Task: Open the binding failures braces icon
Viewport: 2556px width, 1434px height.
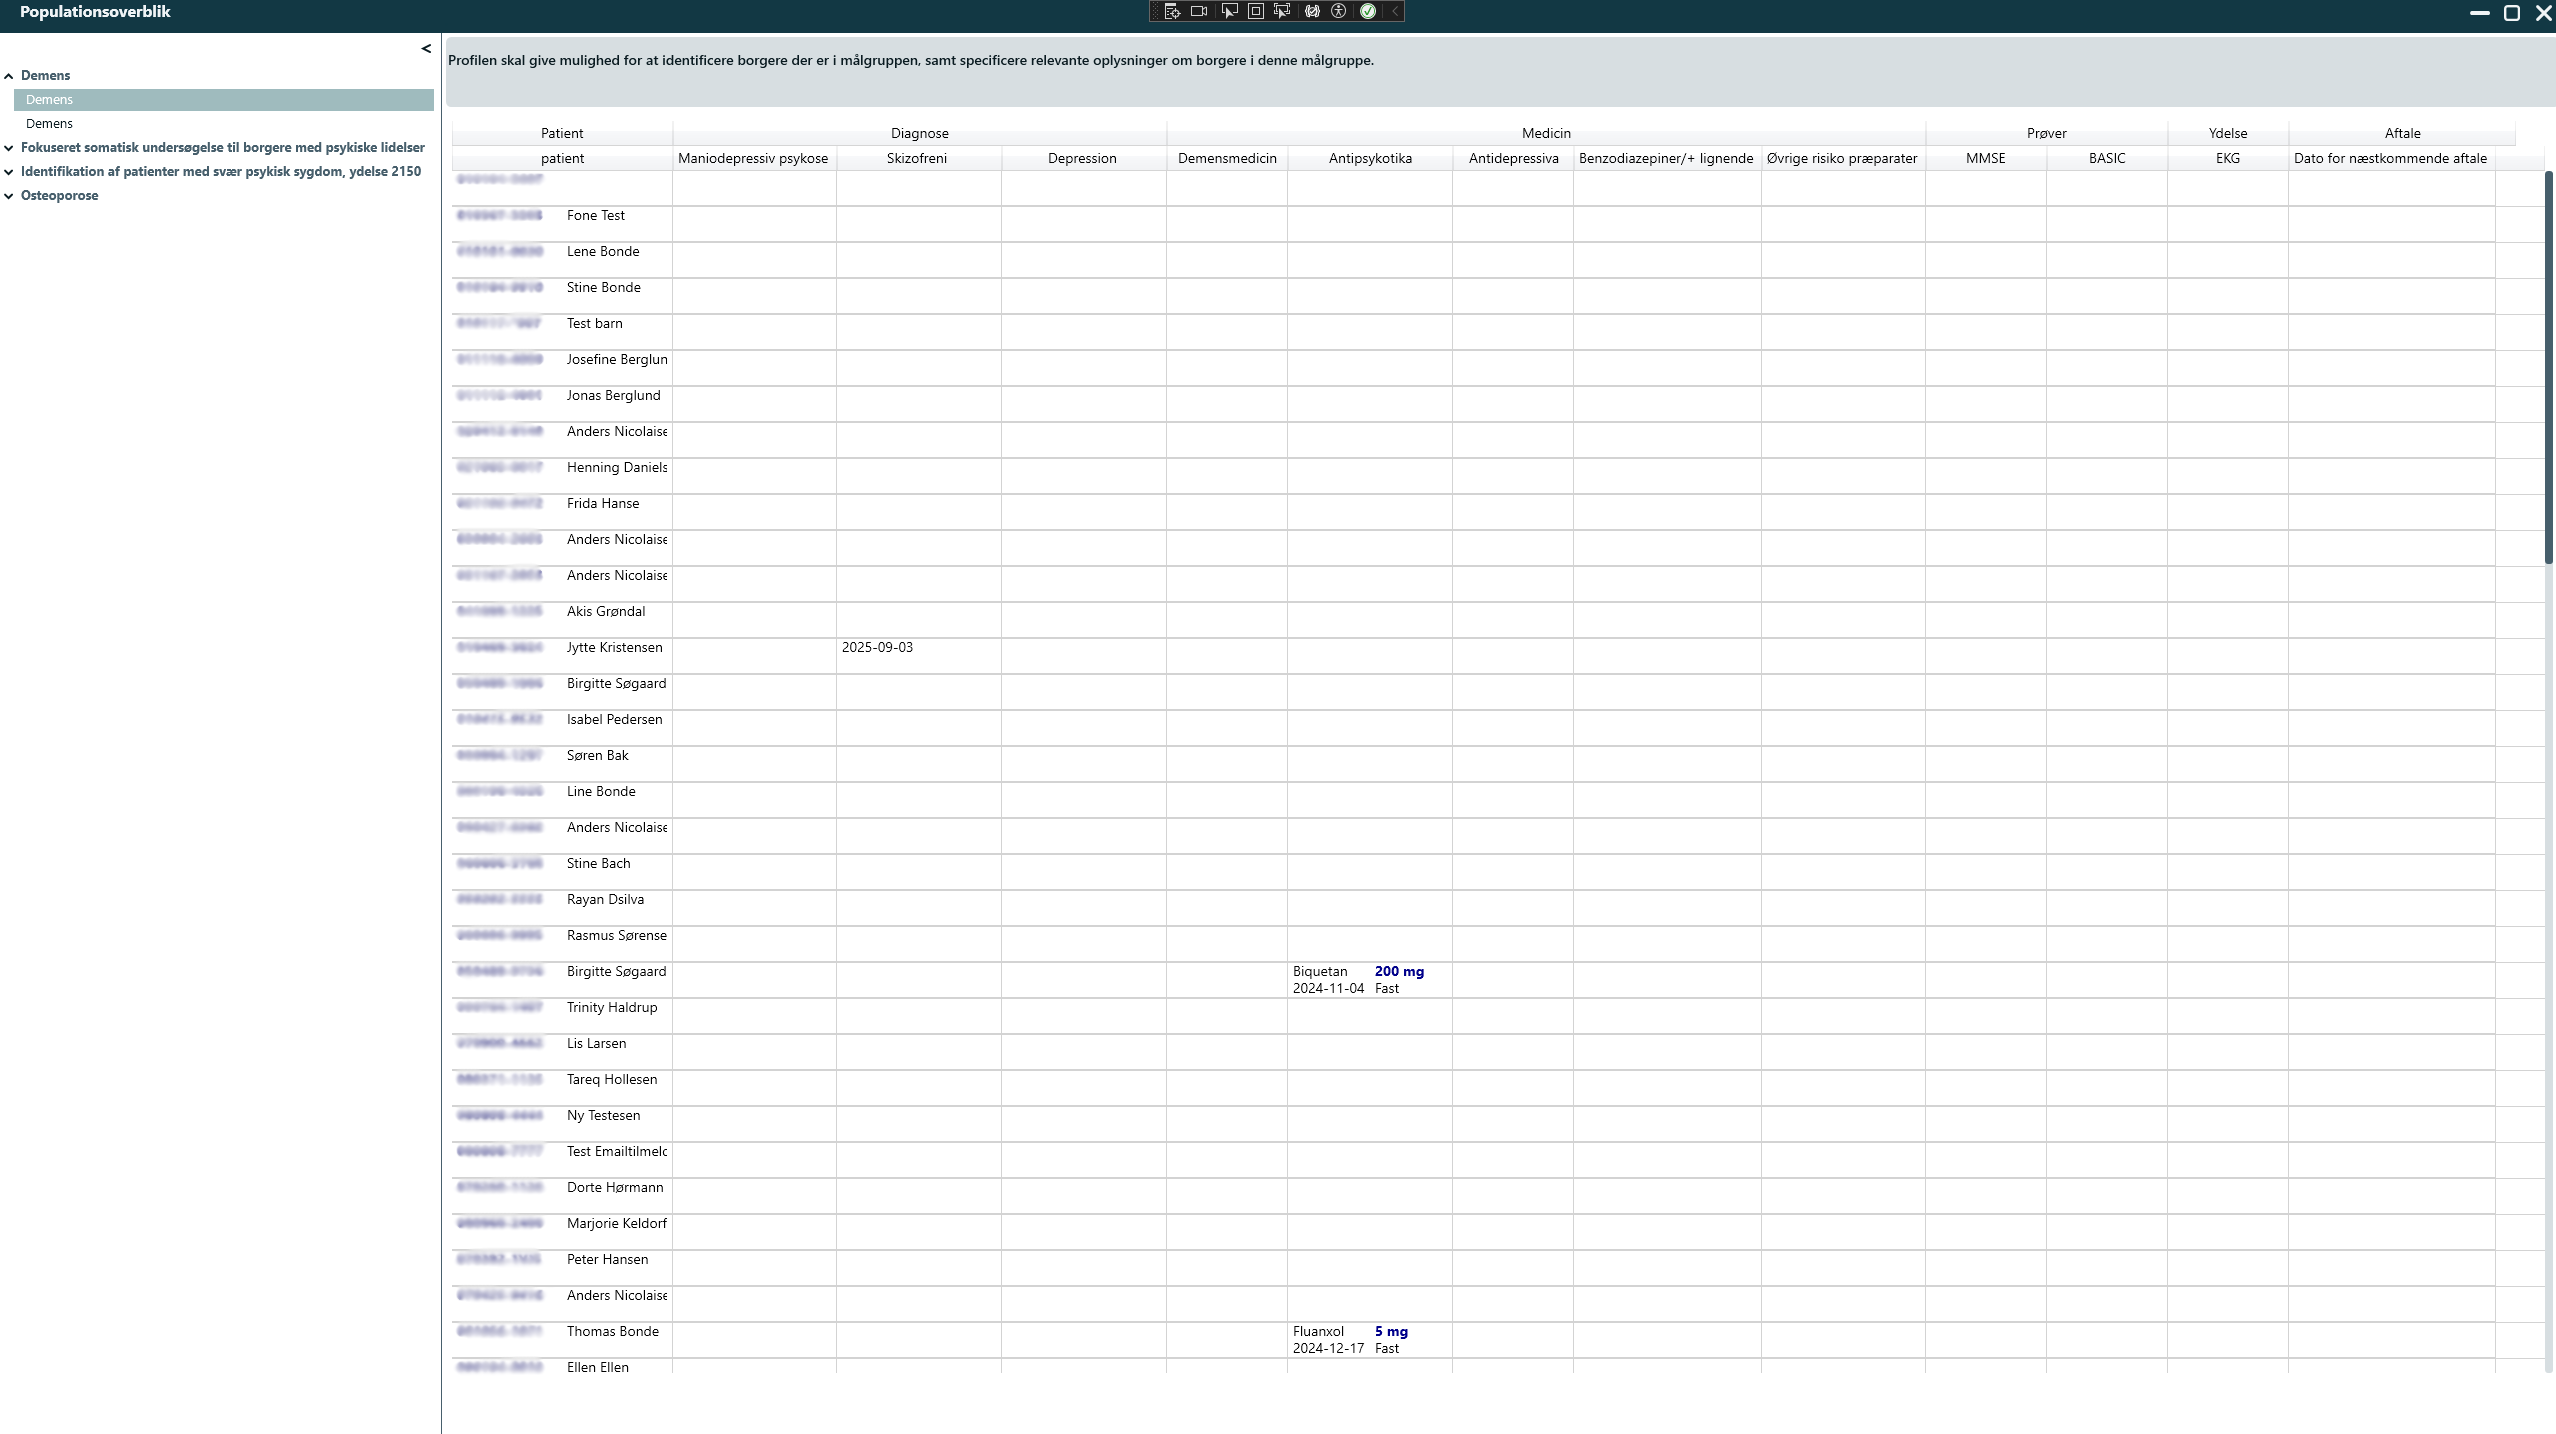Action: [x=1312, y=11]
